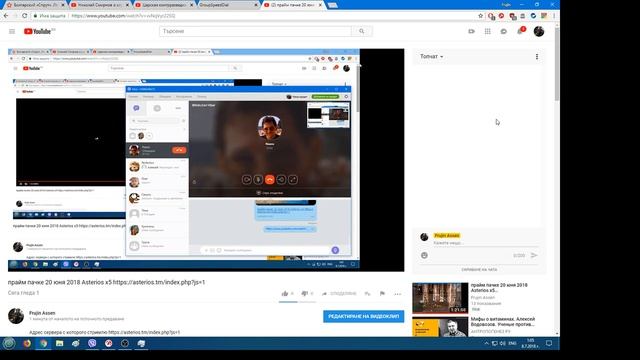Open Мифы о витаминах video title
This screenshot has width=640, height=360.
[503, 322]
